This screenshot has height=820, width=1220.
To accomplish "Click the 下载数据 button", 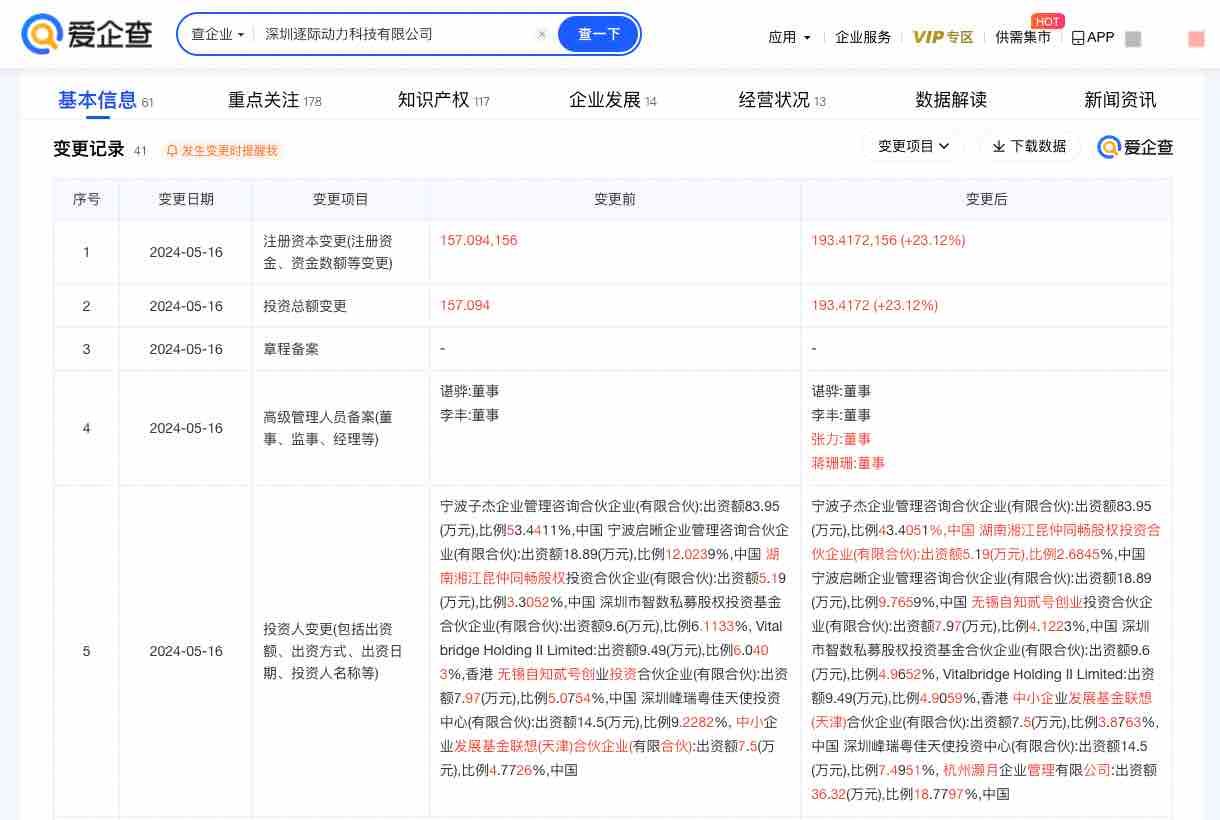I will (1030, 146).
